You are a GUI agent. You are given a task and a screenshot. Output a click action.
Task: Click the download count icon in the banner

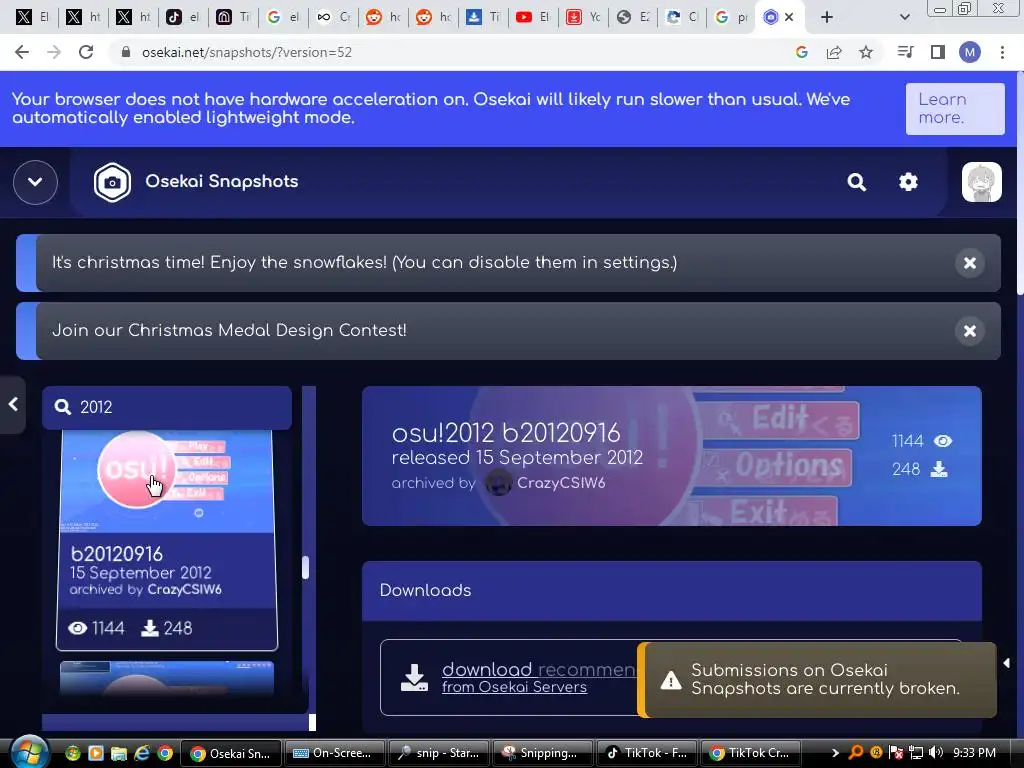coord(939,470)
